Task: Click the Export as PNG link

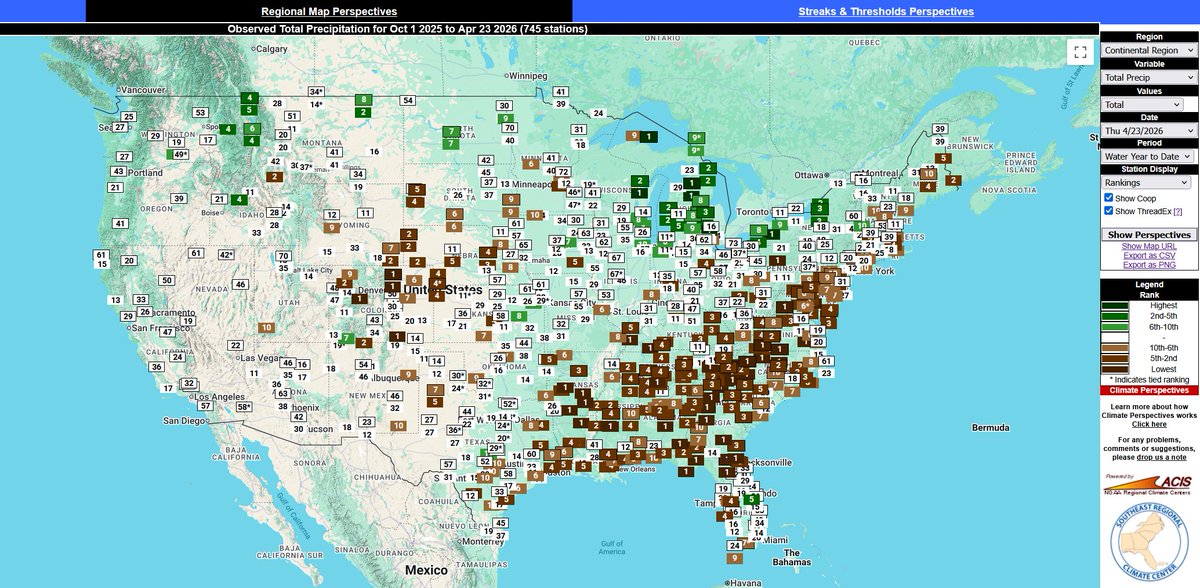Action: pos(1149,265)
